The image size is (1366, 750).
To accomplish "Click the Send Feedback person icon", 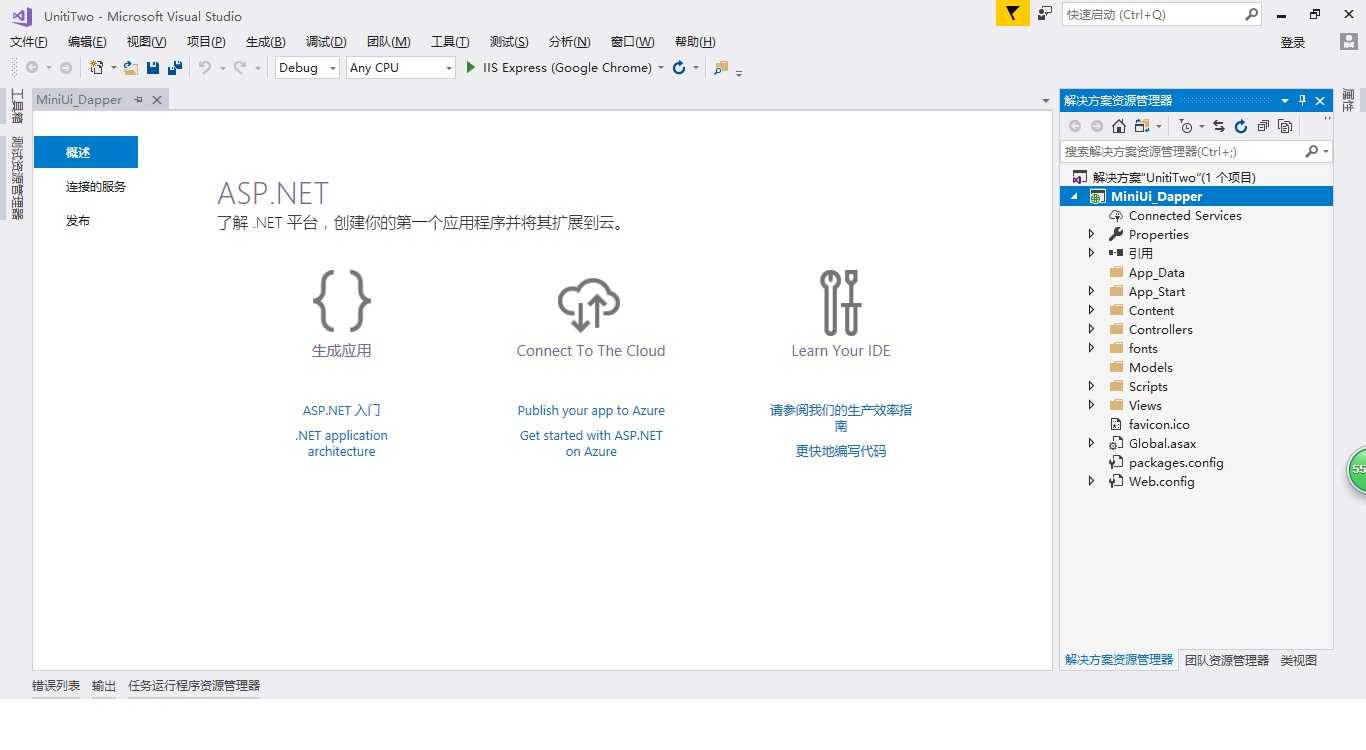I will (x=1045, y=14).
